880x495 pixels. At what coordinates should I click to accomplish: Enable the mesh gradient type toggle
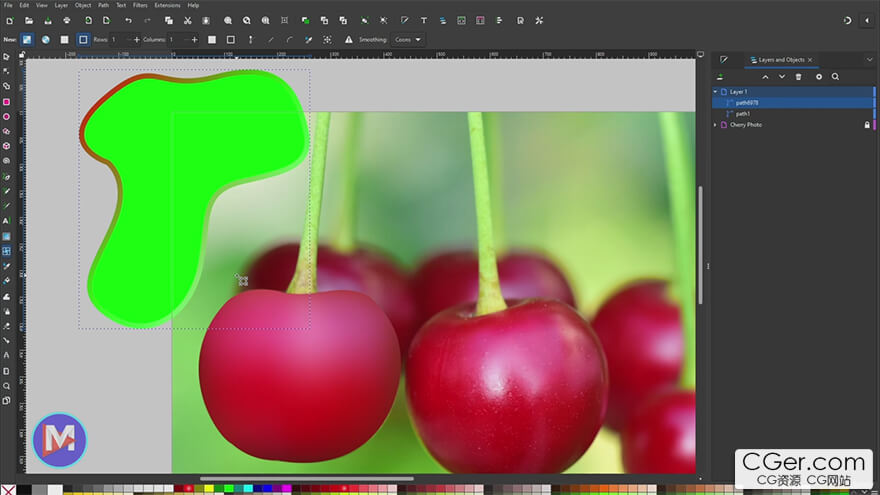tap(27, 40)
